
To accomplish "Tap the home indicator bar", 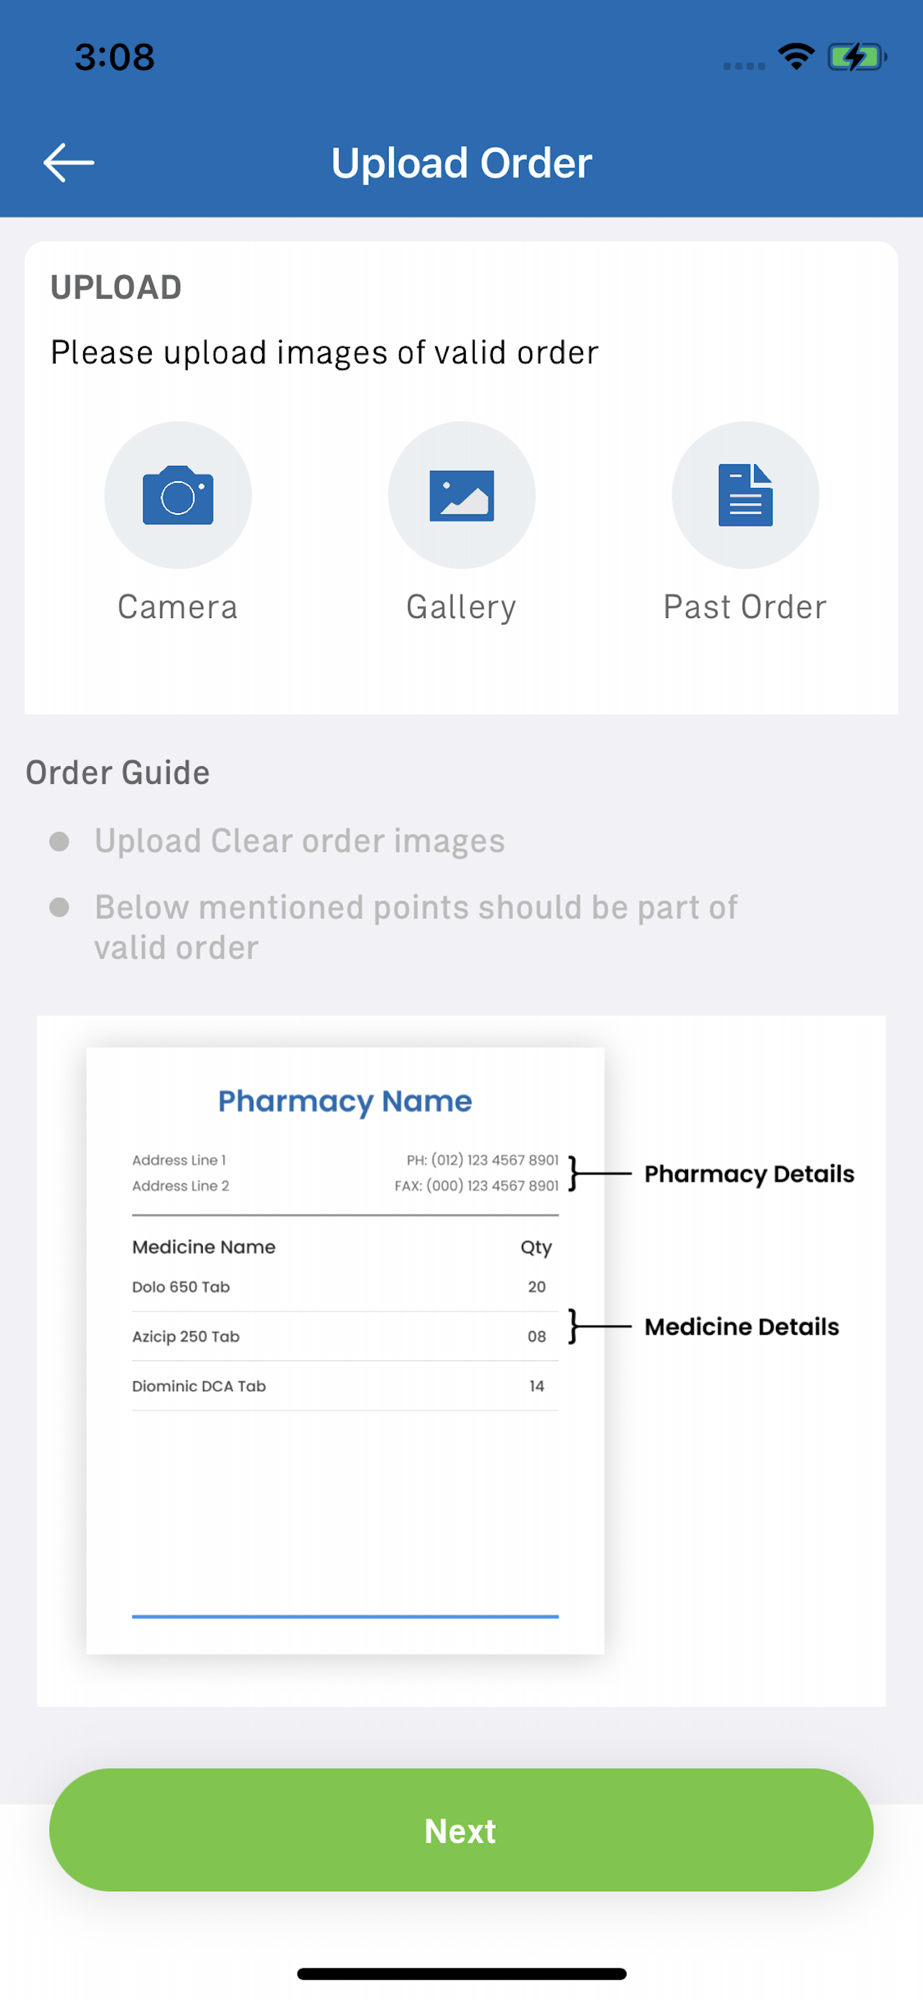I will (461, 1974).
